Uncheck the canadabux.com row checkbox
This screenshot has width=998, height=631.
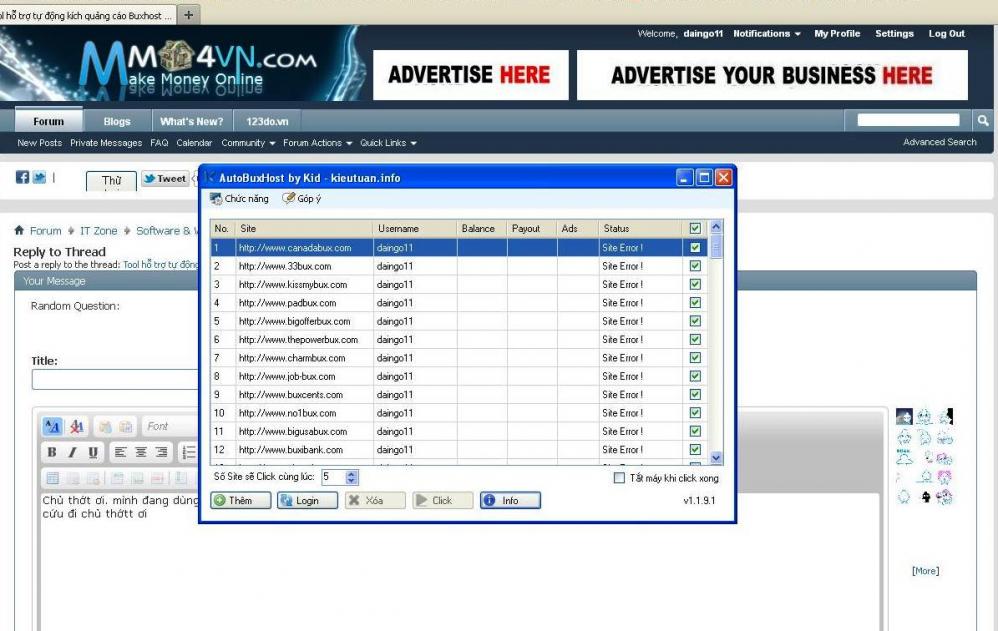click(695, 248)
